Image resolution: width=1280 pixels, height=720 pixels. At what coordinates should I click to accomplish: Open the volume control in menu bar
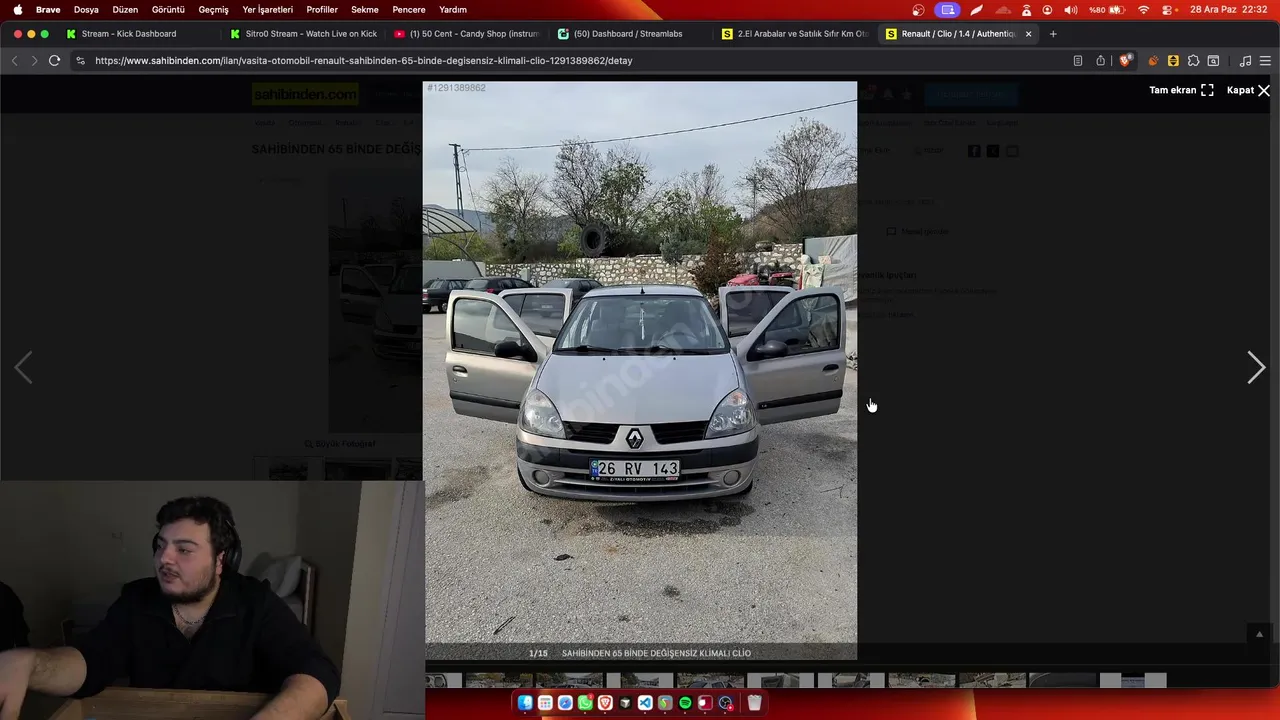tap(1071, 10)
